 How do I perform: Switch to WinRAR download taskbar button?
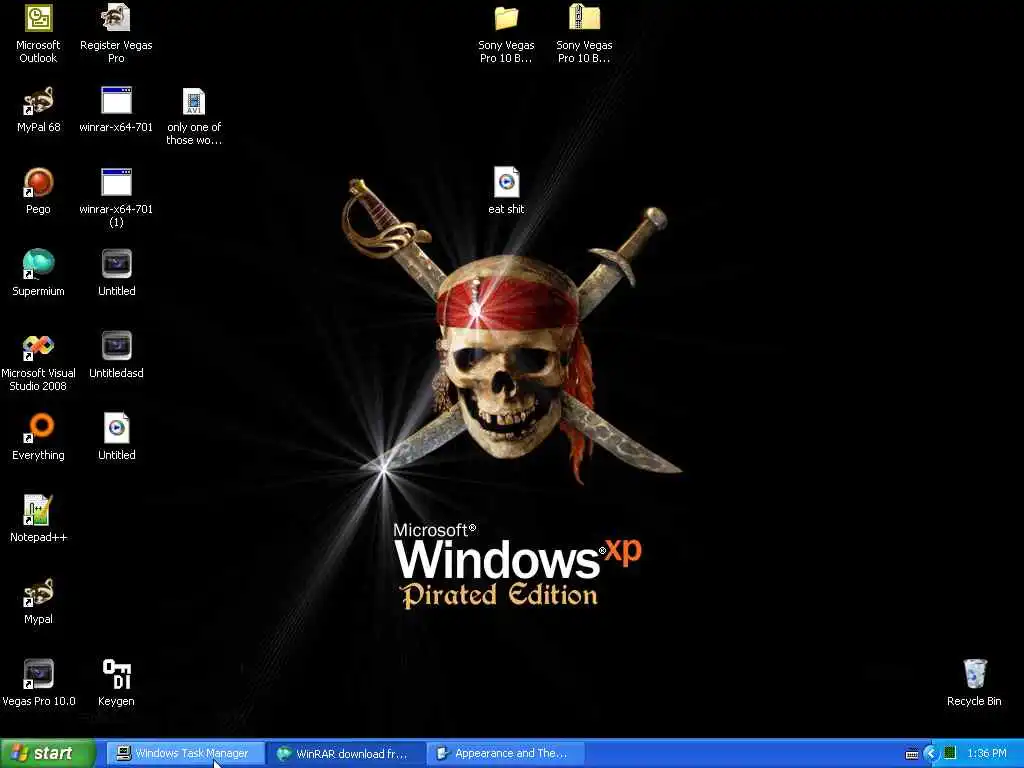[346, 754]
